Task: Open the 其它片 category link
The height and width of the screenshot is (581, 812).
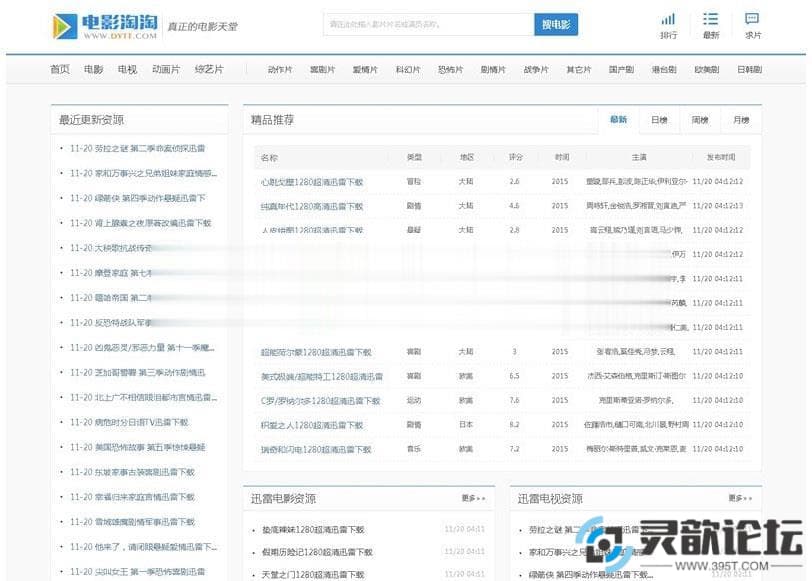Action: [x=578, y=69]
